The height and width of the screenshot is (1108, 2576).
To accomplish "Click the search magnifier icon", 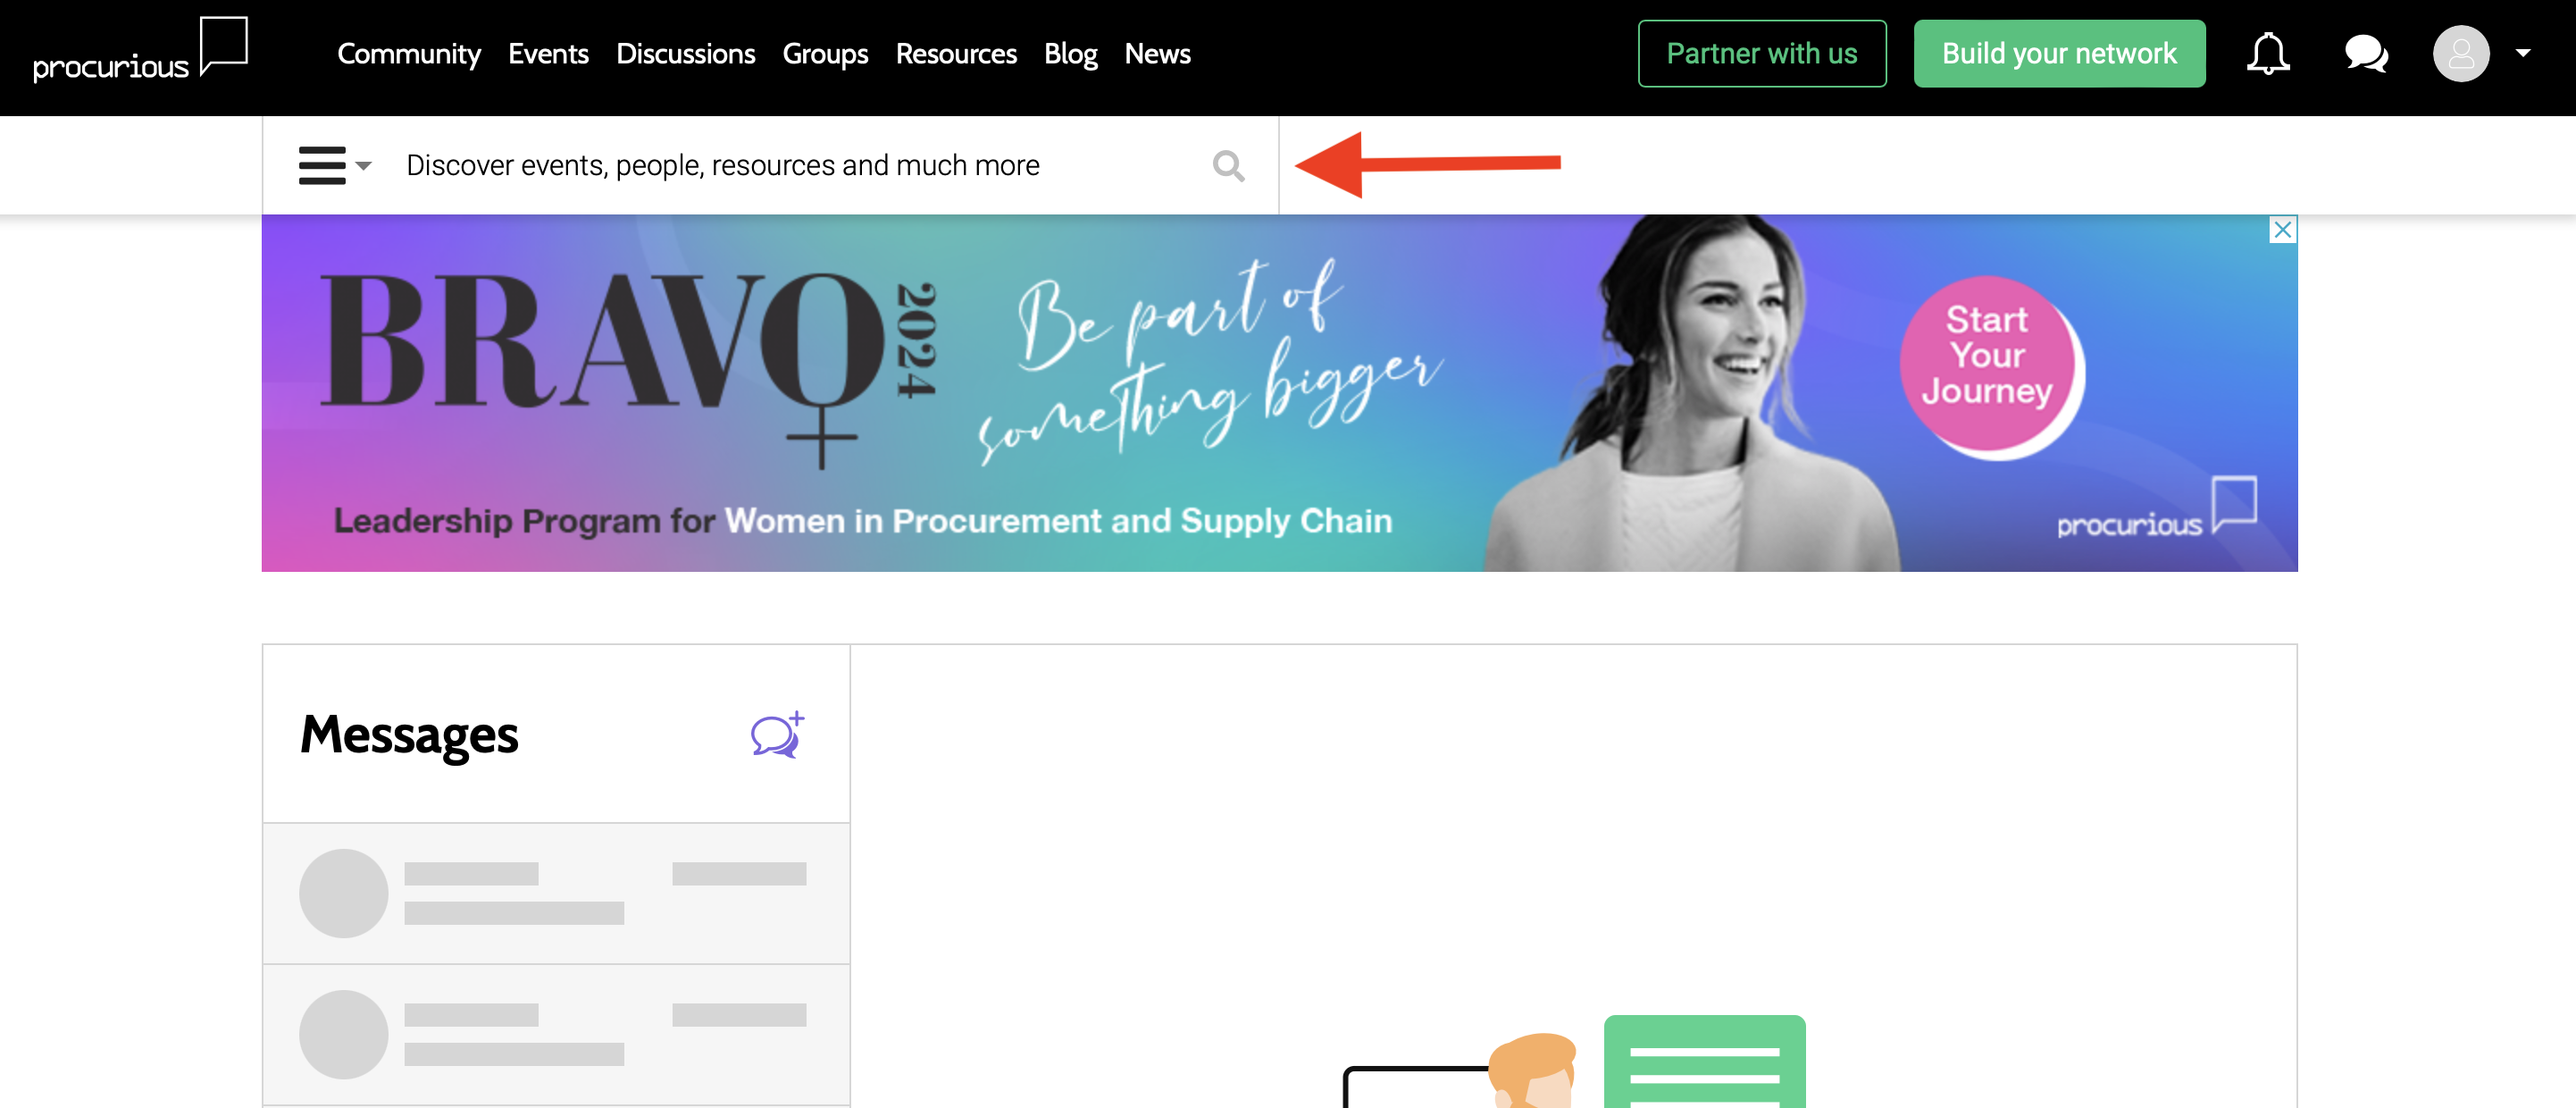I will coord(1231,164).
